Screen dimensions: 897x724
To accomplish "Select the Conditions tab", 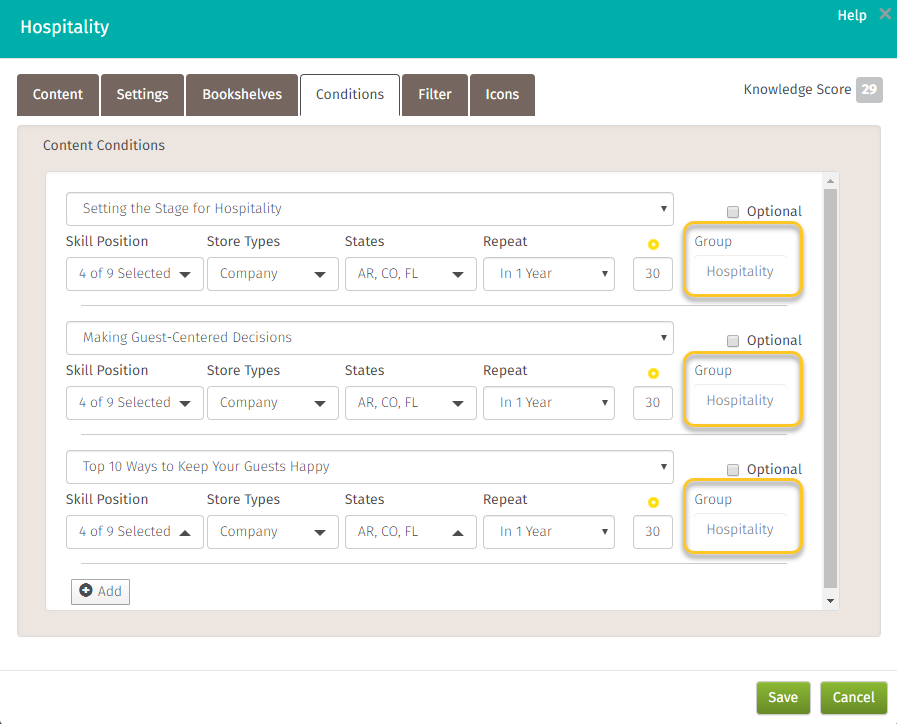I will coord(350,95).
